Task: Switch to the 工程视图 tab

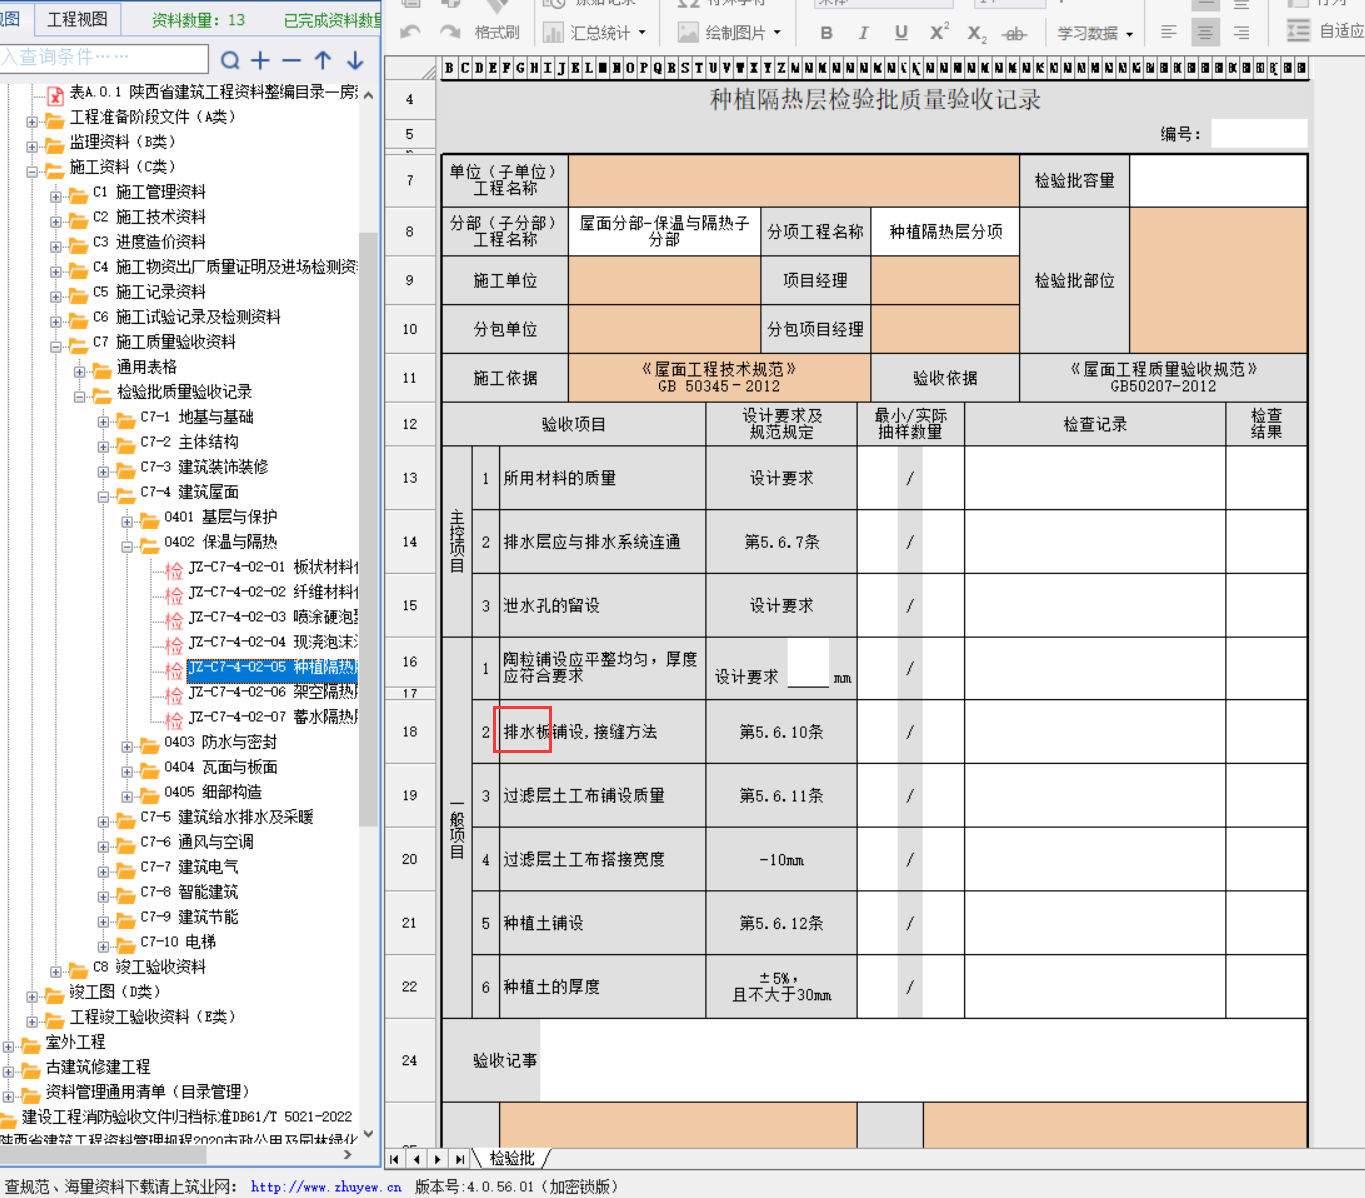Action: point(77,19)
